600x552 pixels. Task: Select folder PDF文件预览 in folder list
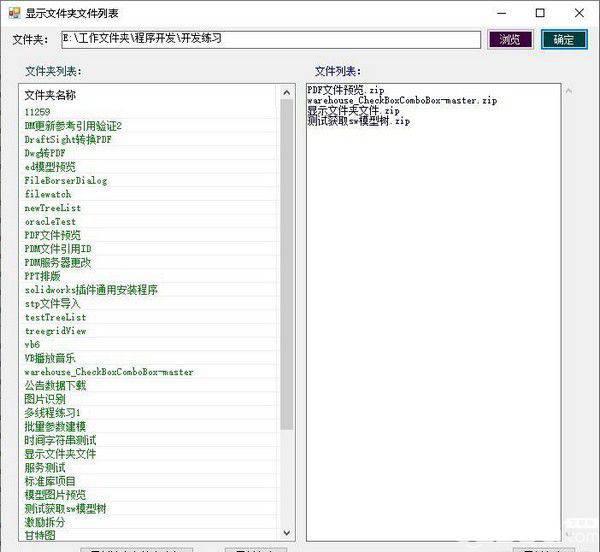[x=53, y=235]
